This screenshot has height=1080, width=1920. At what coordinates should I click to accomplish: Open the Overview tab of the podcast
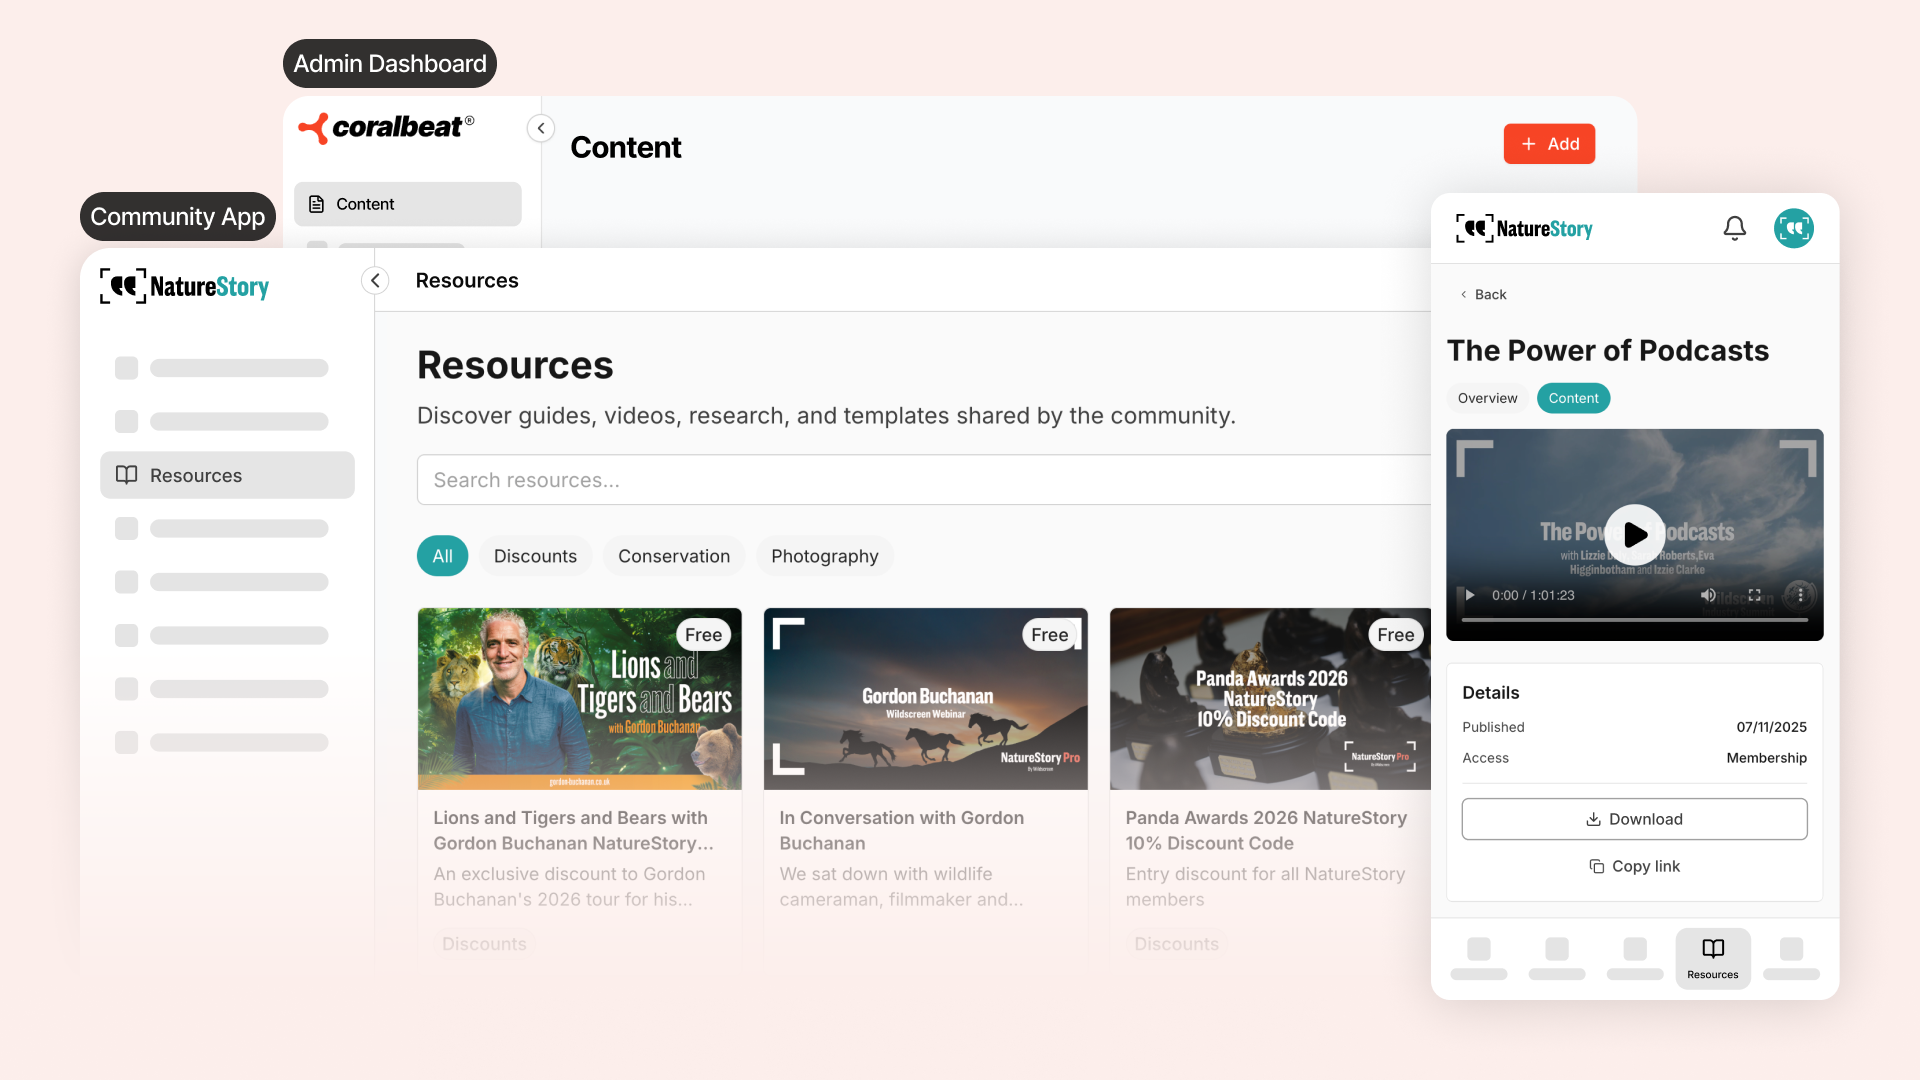click(1487, 397)
